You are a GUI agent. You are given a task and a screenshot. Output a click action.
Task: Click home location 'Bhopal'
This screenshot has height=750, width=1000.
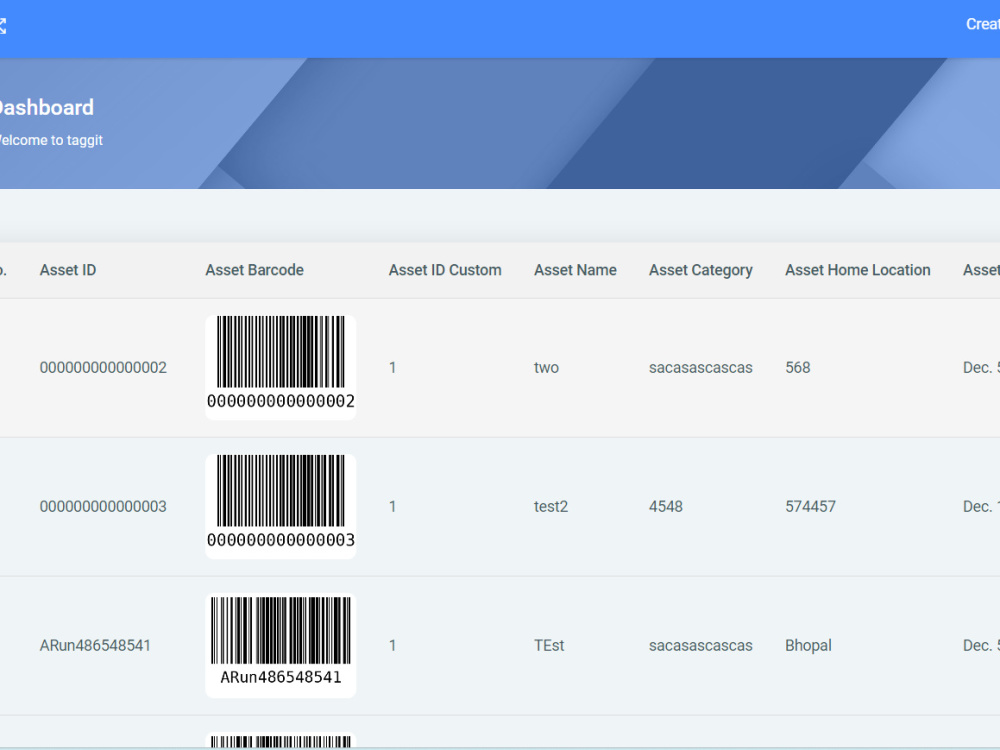click(809, 645)
